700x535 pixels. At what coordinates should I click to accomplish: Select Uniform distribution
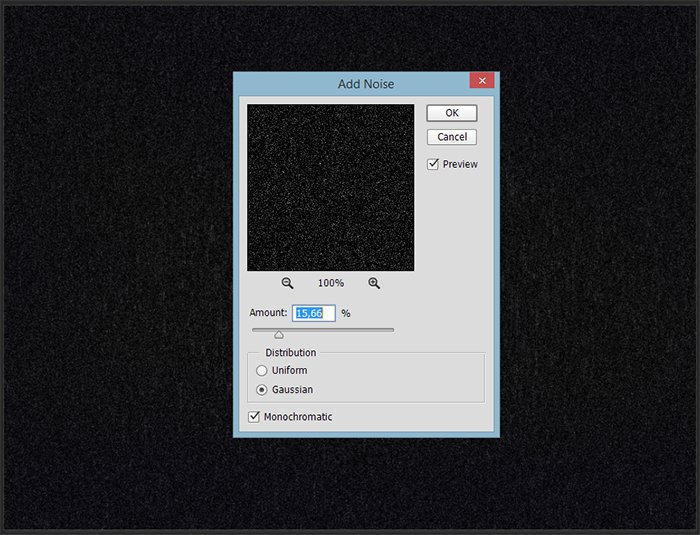pos(263,371)
